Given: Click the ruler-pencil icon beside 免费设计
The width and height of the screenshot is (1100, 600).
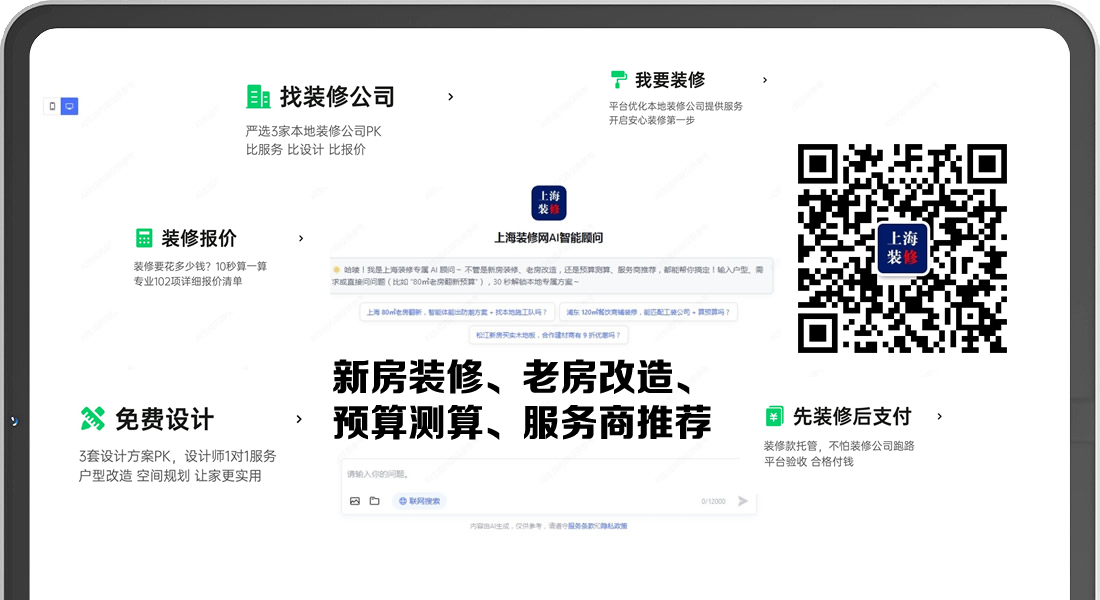Looking at the screenshot, I should (x=92, y=419).
